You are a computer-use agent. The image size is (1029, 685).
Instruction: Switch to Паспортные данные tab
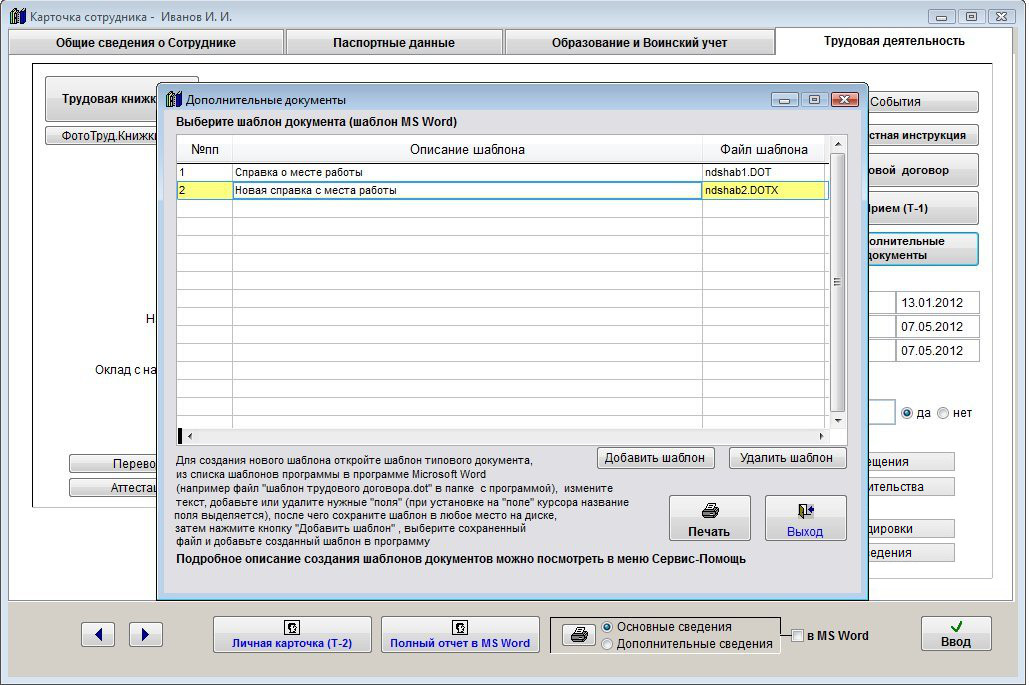pyautogui.click(x=394, y=43)
